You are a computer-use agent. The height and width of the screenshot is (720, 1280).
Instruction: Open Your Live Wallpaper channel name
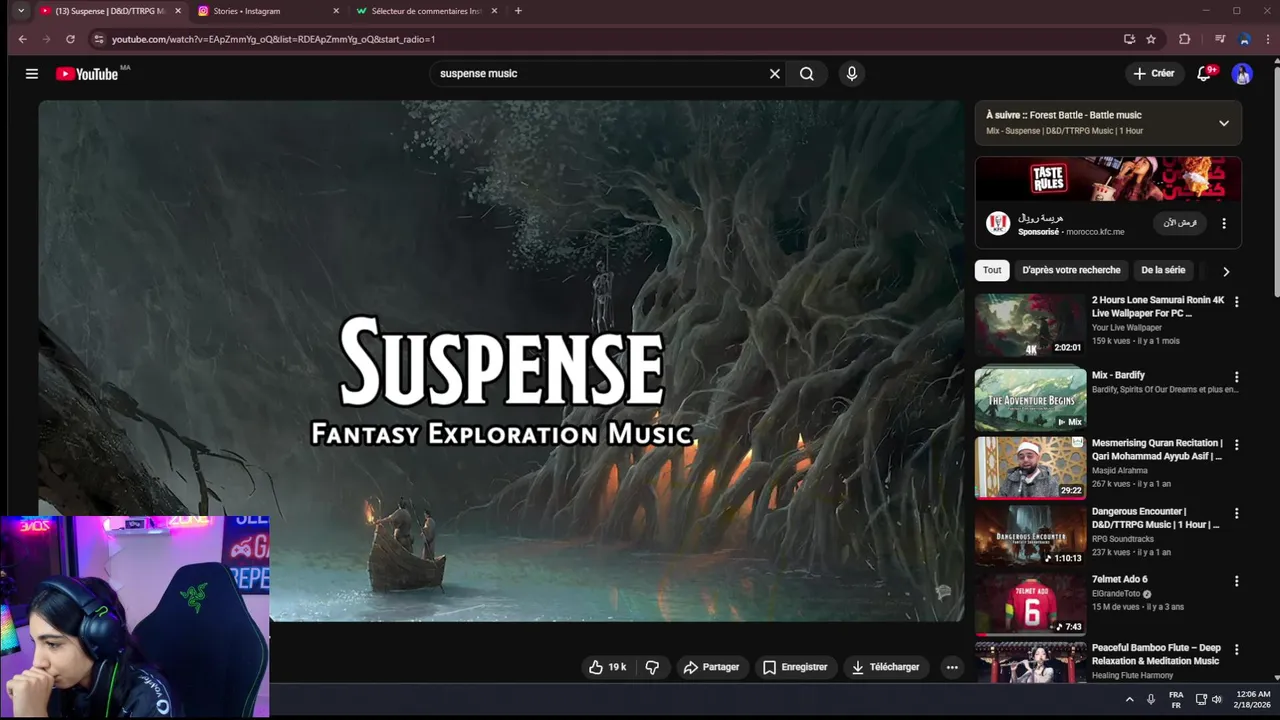[1127, 327]
